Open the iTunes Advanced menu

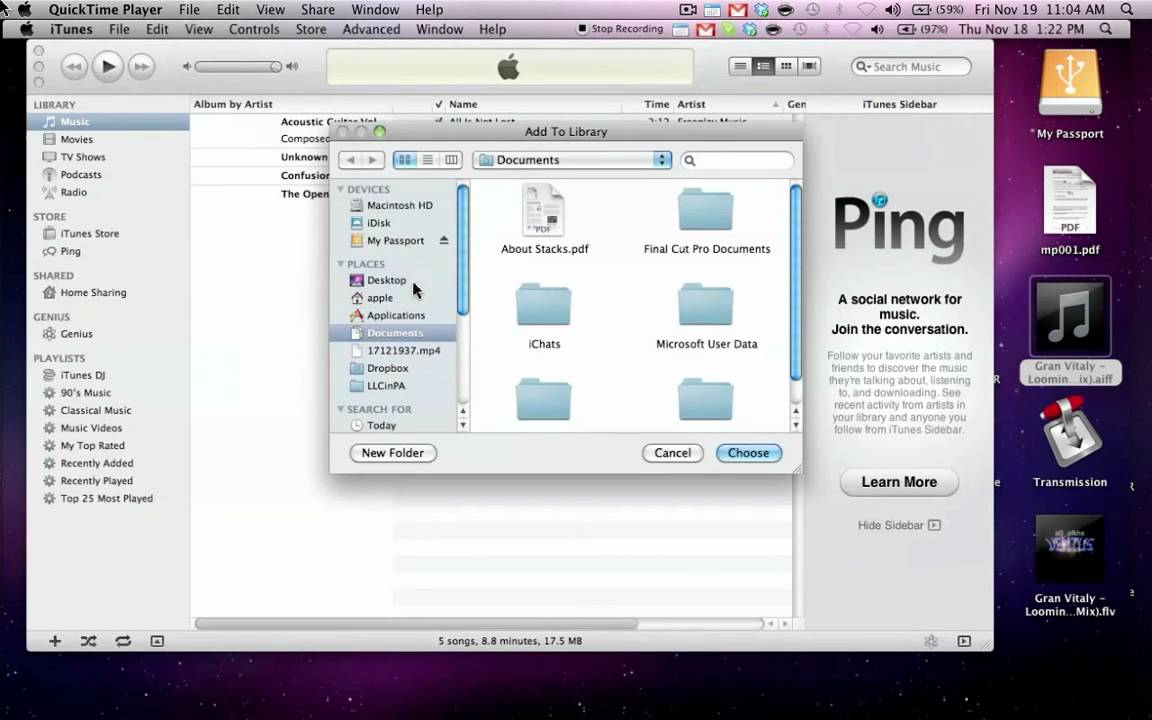click(x=371, y=29)
